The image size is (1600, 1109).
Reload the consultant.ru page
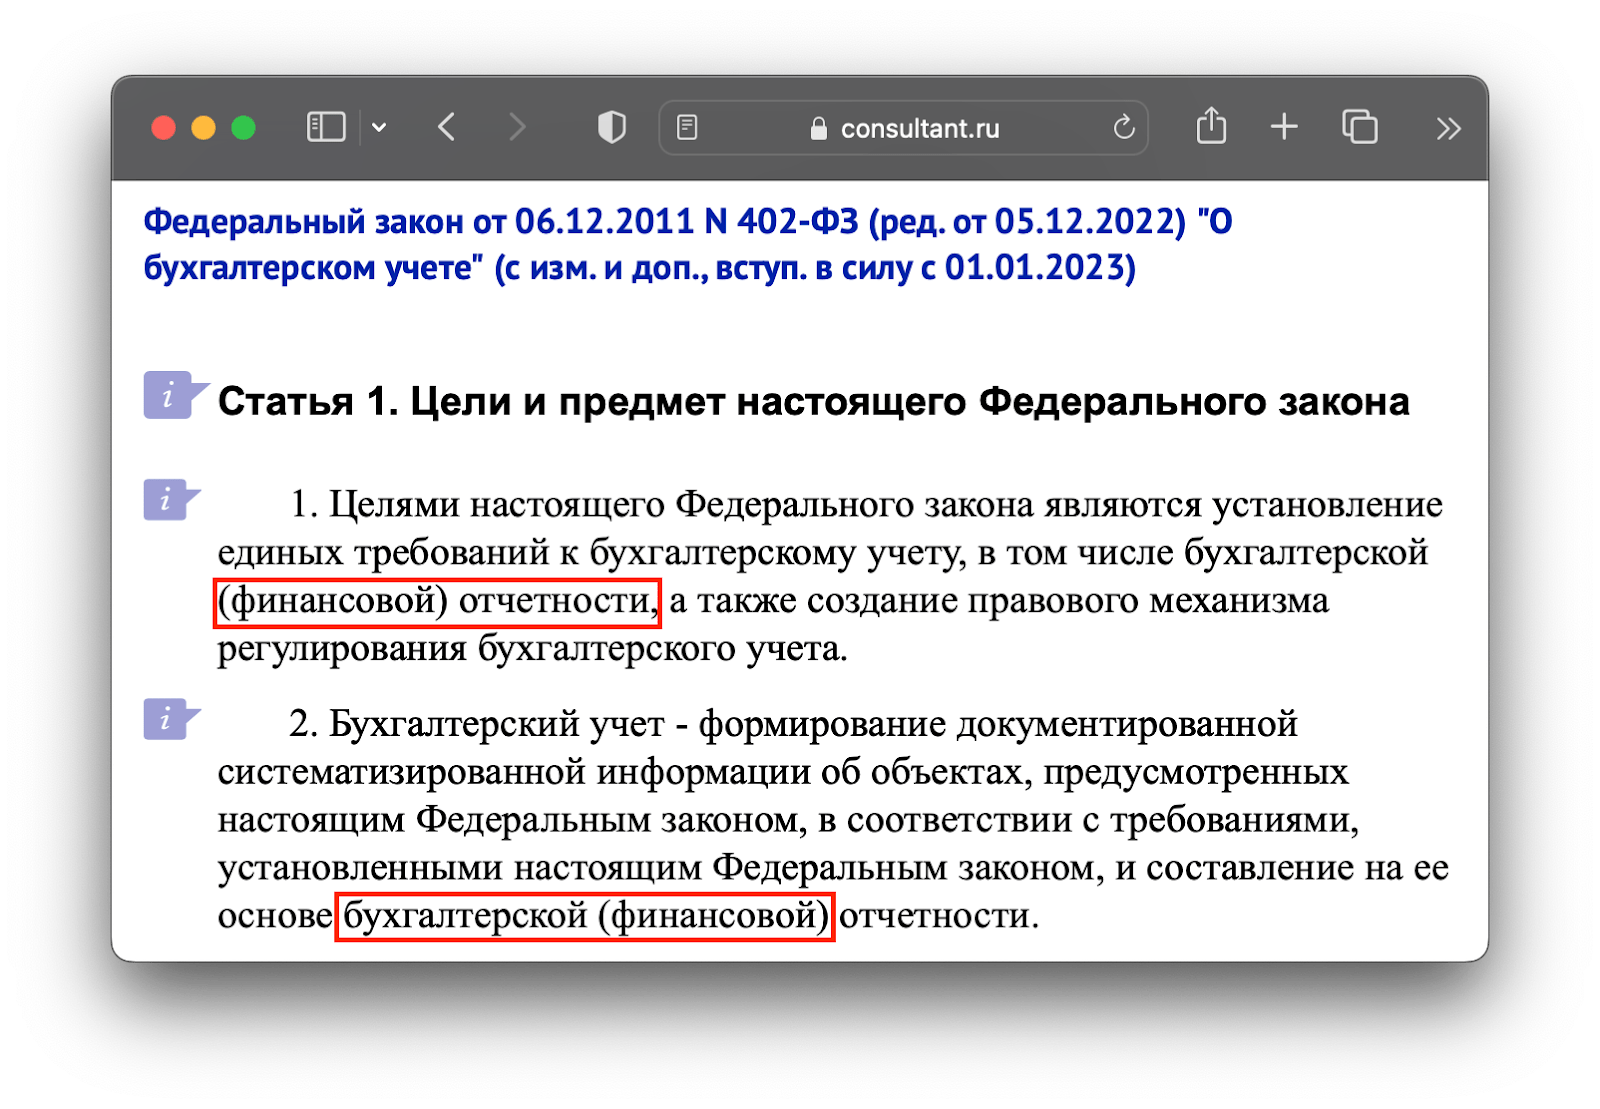tap(1124, 128)
